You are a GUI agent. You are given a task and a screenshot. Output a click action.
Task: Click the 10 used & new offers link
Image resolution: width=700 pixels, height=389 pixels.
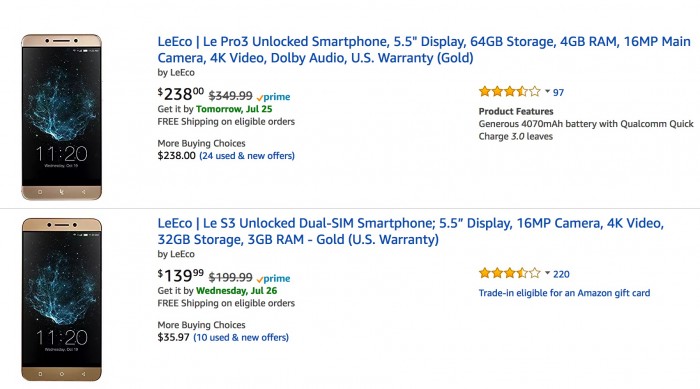point(241,337)
